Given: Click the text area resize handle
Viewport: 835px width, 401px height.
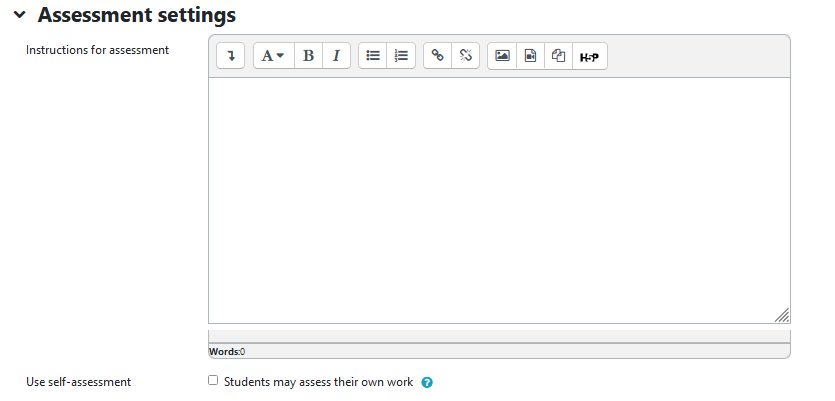Looking at the screenshot, I should [x=782, y=314].
